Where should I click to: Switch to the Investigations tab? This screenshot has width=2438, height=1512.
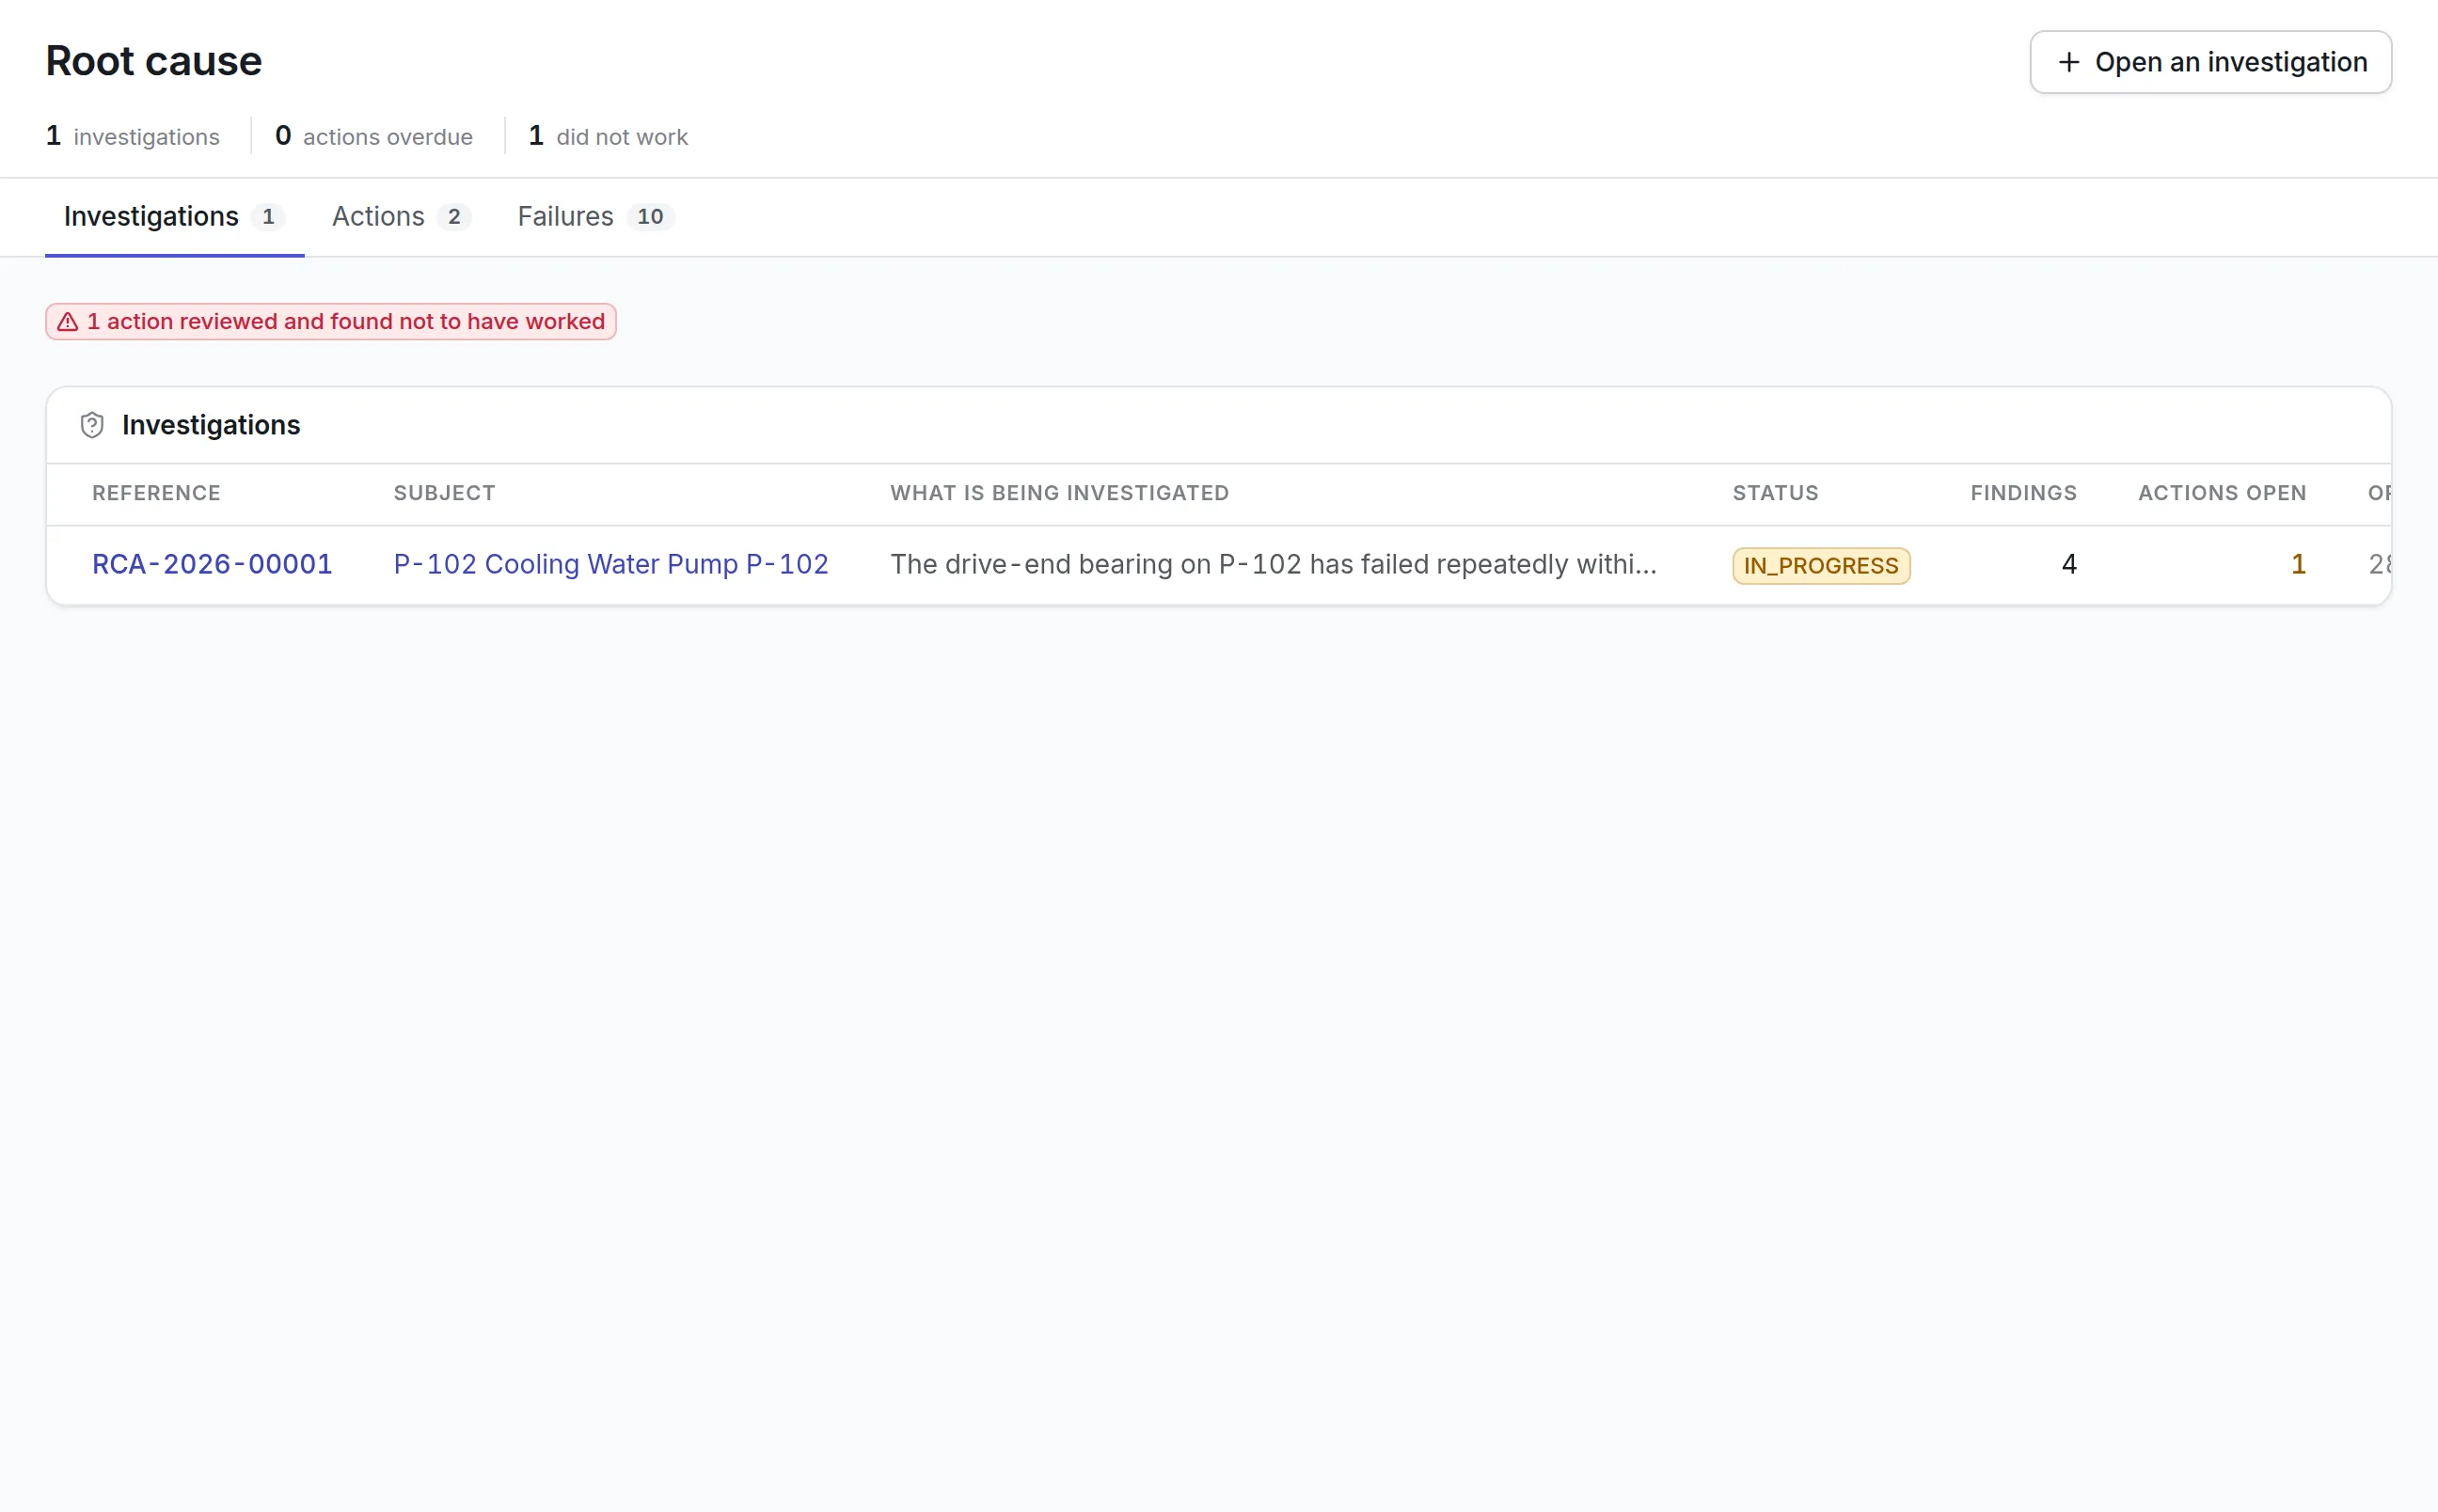[x=174, y=217]
